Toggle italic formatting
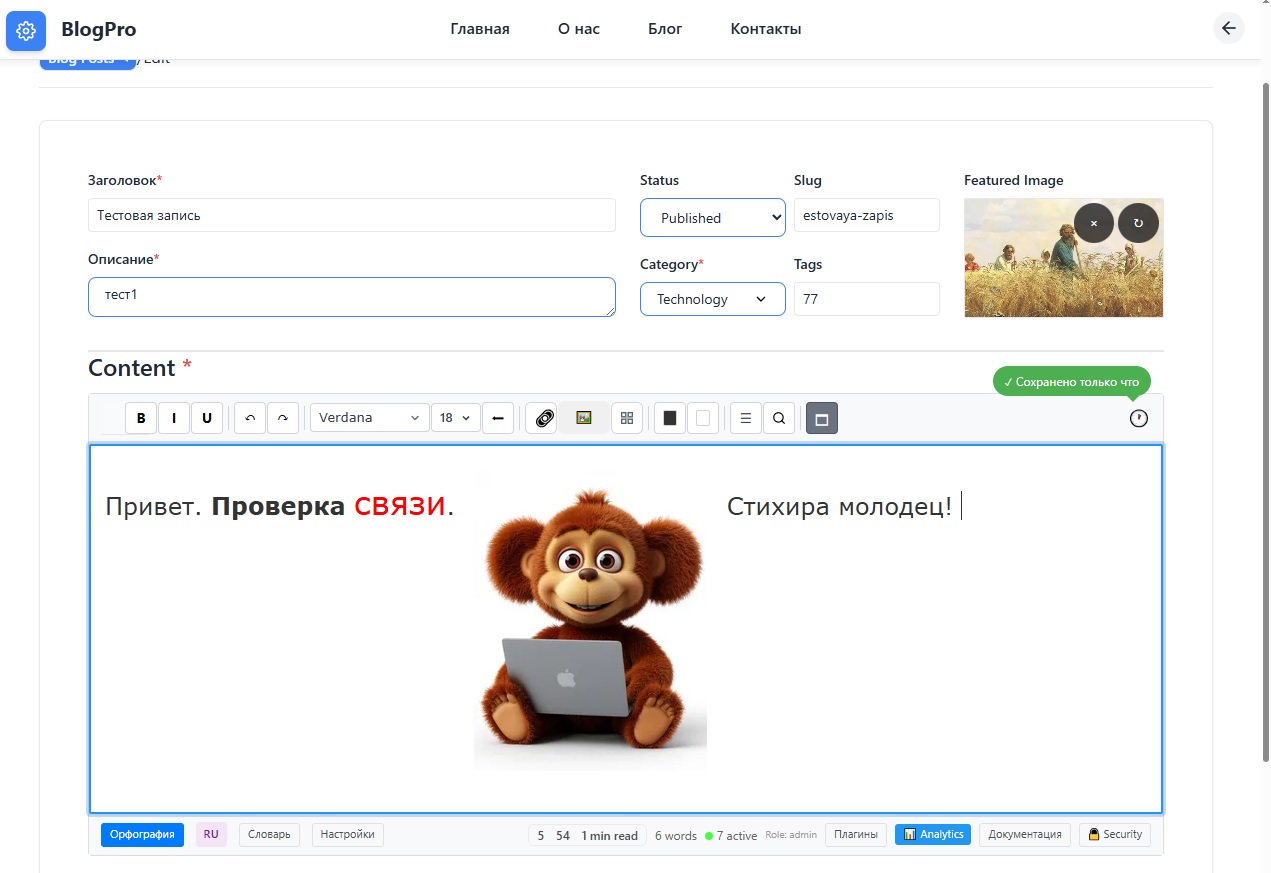 pyautogui.click(x=174, y=418)
